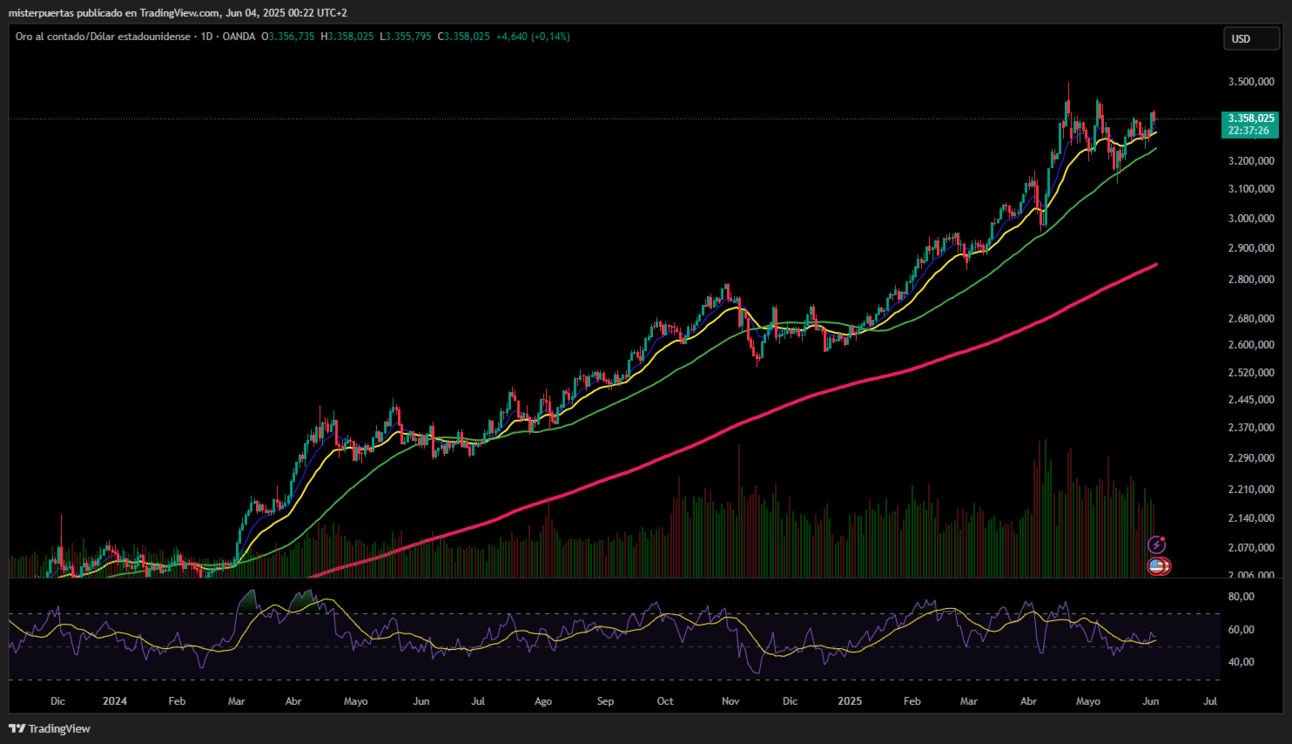The image size is (1292, 744).
Task: Click the RSI 40,00 axis label
Action: tap(1241, 662)
